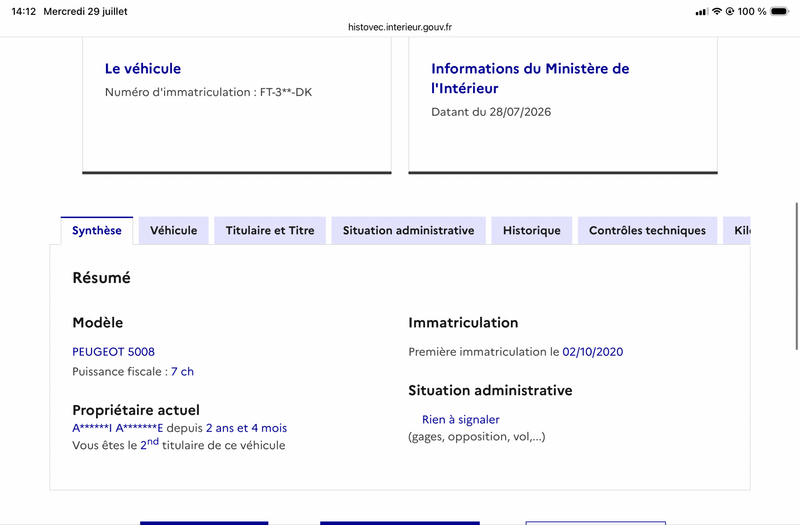Show the Contrôles techniques tab
The width and height of the screenshot is (800, 525).
pyautogui.click(x=647, y=231)
